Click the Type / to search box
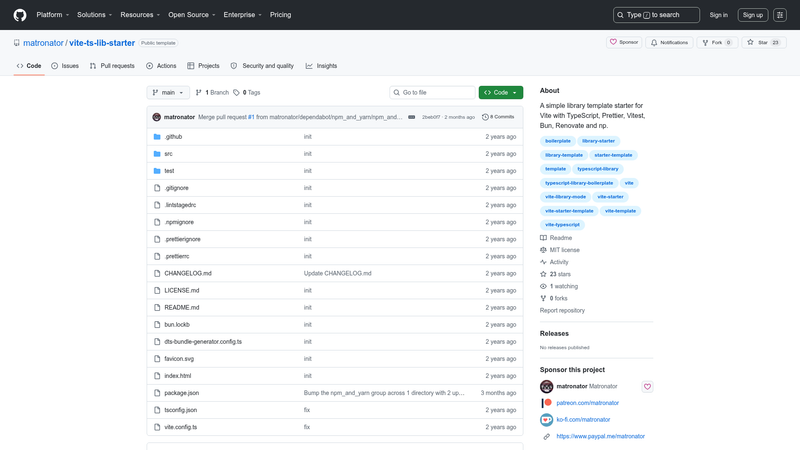800x450 pixels. click(x=656, y=15)
